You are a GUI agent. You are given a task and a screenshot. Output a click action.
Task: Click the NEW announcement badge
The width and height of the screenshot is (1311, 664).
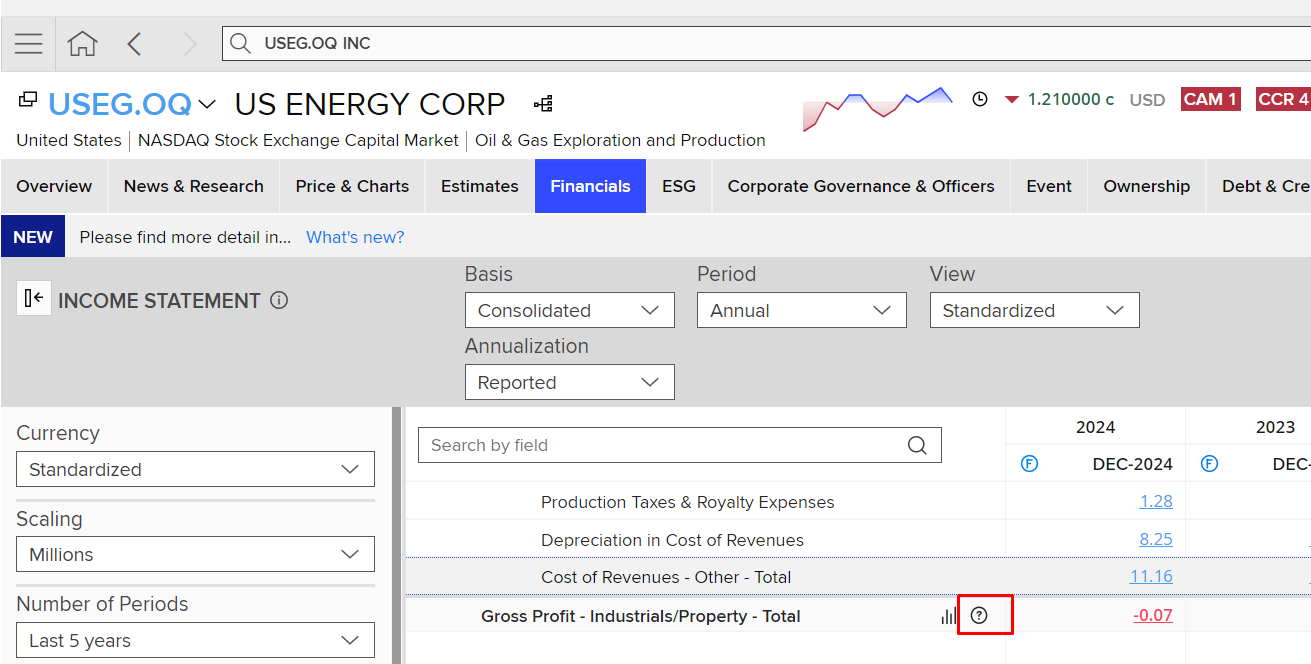pyautogui.click(x=33, y=237)
